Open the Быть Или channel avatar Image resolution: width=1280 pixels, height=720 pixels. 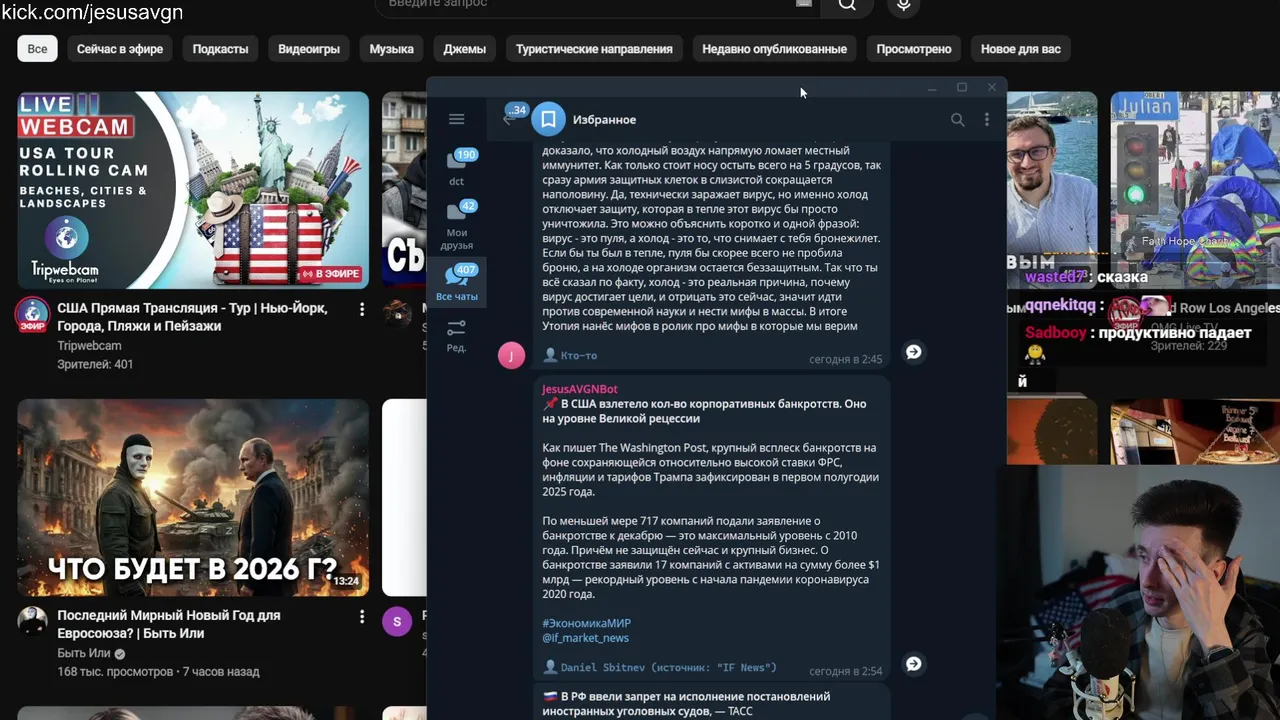[x=33, y=622]
